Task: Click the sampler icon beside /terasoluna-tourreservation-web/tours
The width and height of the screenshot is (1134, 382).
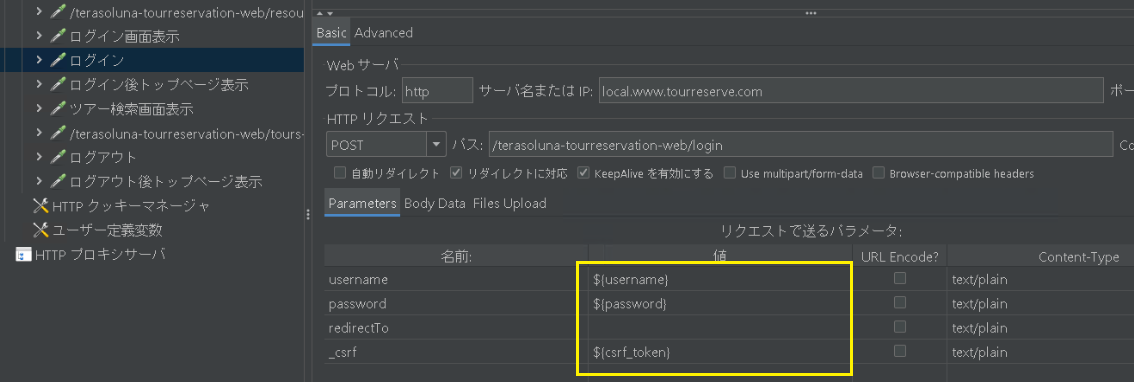Action: [59, 133]
